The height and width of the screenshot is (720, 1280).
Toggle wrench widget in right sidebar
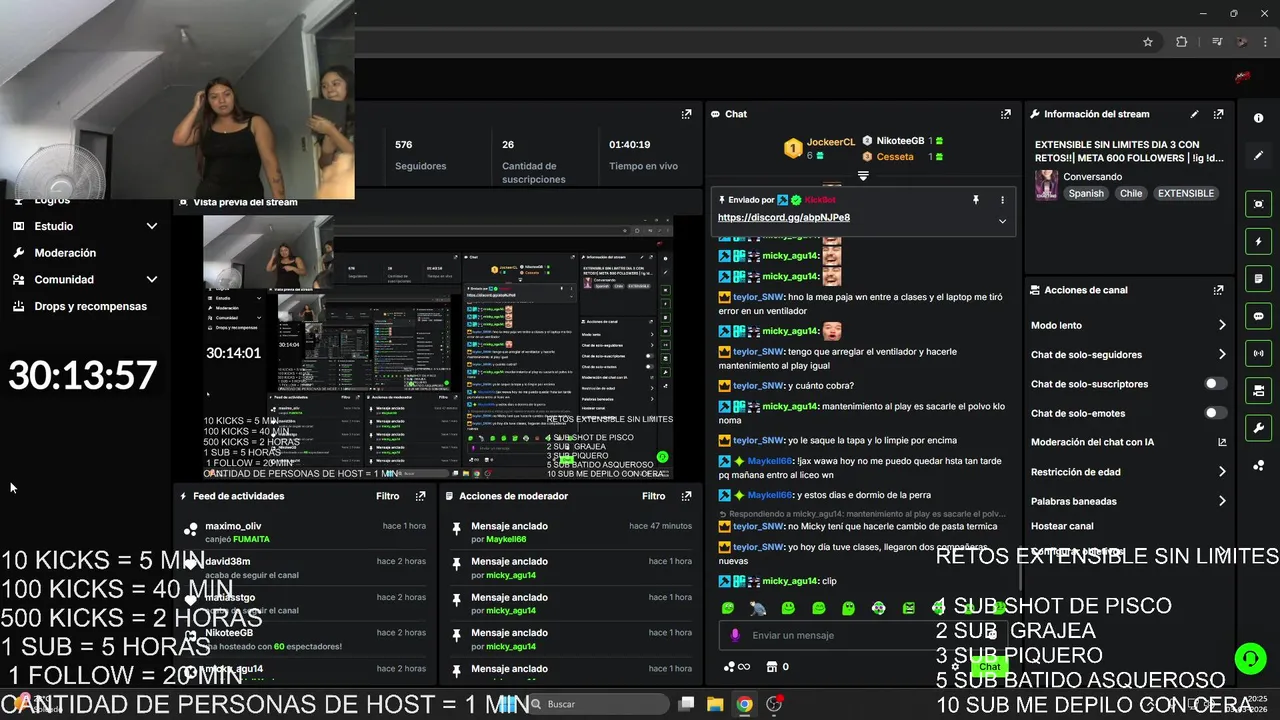(x=1258, y=428)
